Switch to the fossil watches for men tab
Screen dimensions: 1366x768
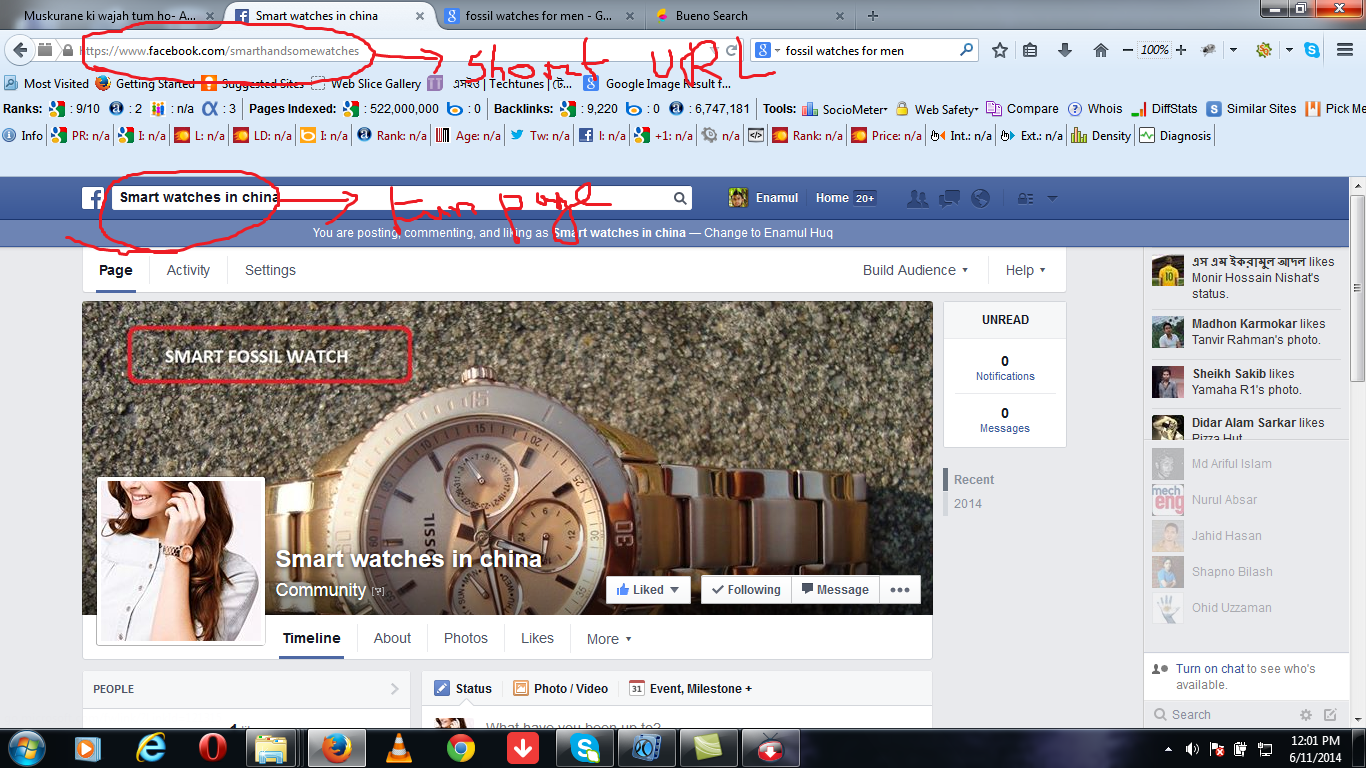point(540,16)
